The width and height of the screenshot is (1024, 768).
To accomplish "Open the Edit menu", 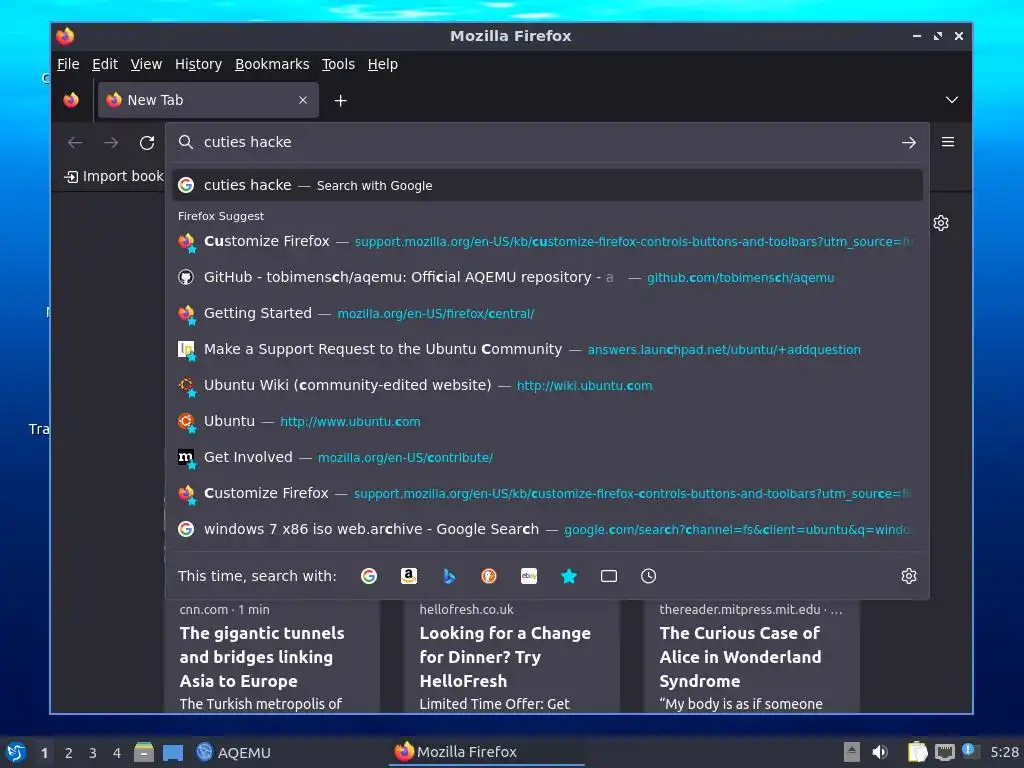I will pyautogui.click(x=105, y=64).
